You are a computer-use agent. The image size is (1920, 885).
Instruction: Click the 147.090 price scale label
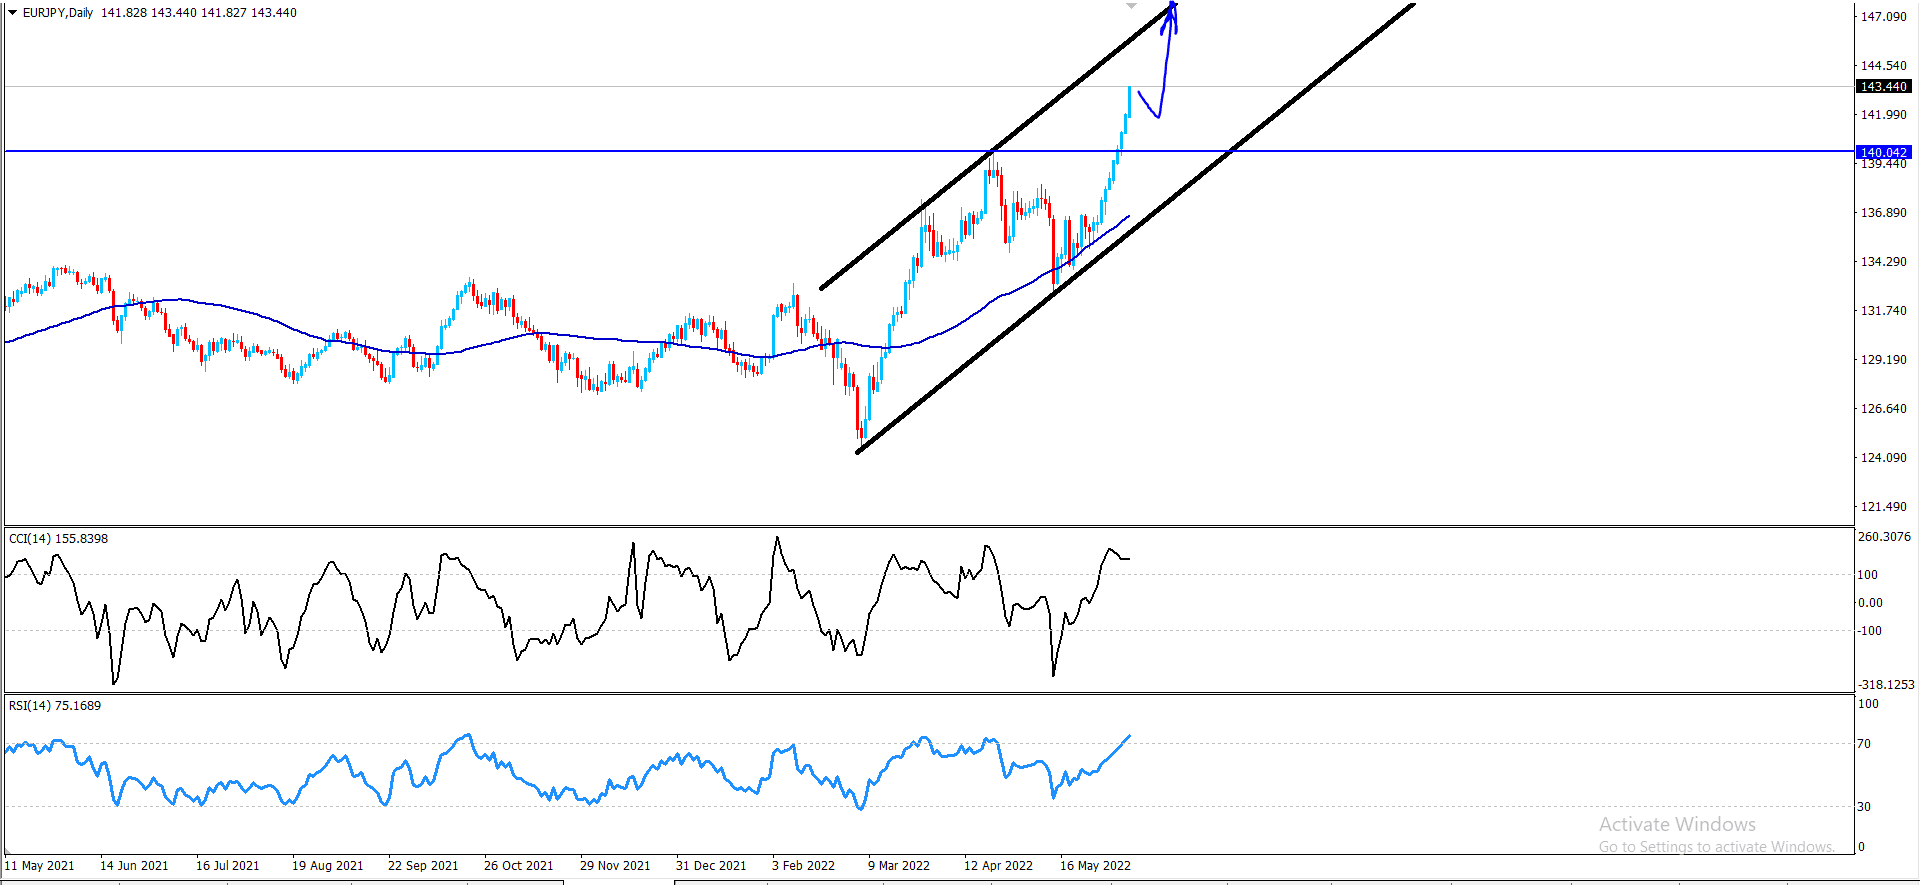coord(1883,17)
